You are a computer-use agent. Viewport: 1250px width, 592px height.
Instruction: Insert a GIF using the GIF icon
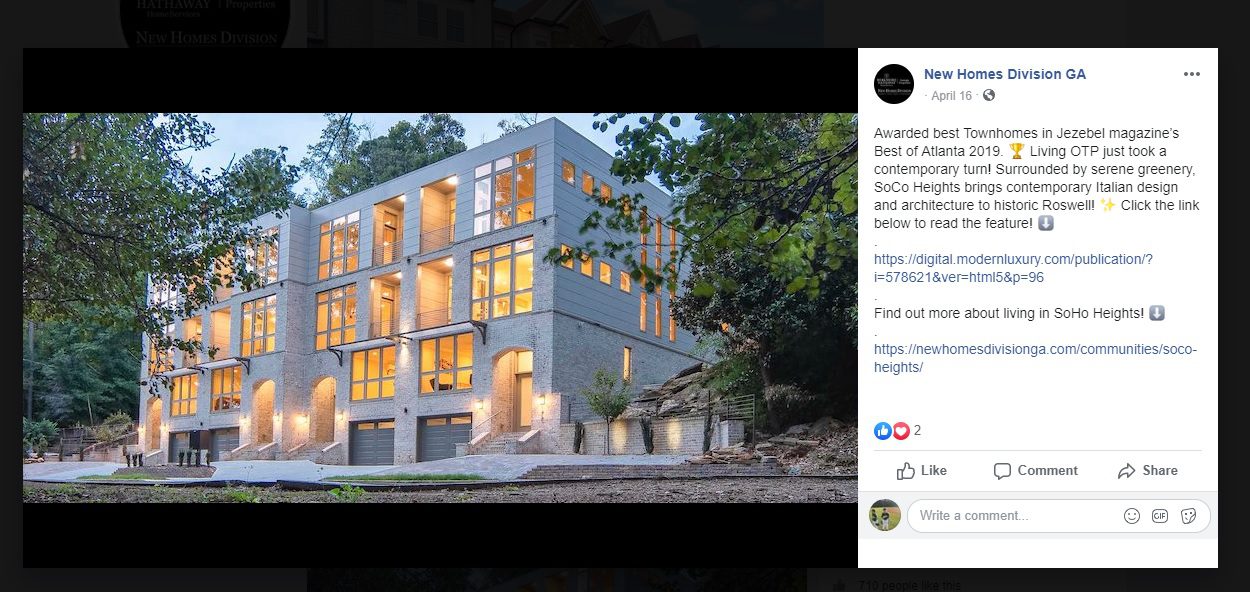coord(1160,516)
